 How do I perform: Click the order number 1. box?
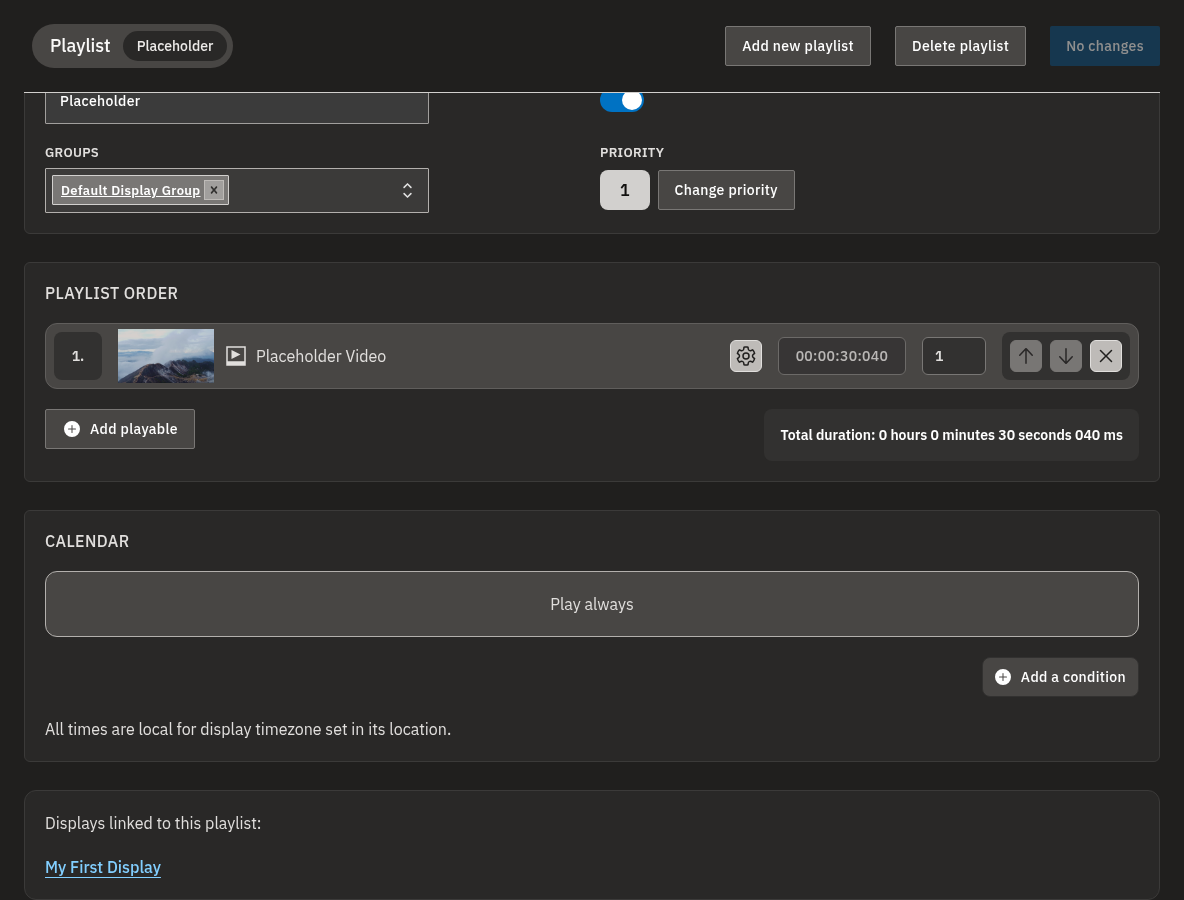coord(78,356)
